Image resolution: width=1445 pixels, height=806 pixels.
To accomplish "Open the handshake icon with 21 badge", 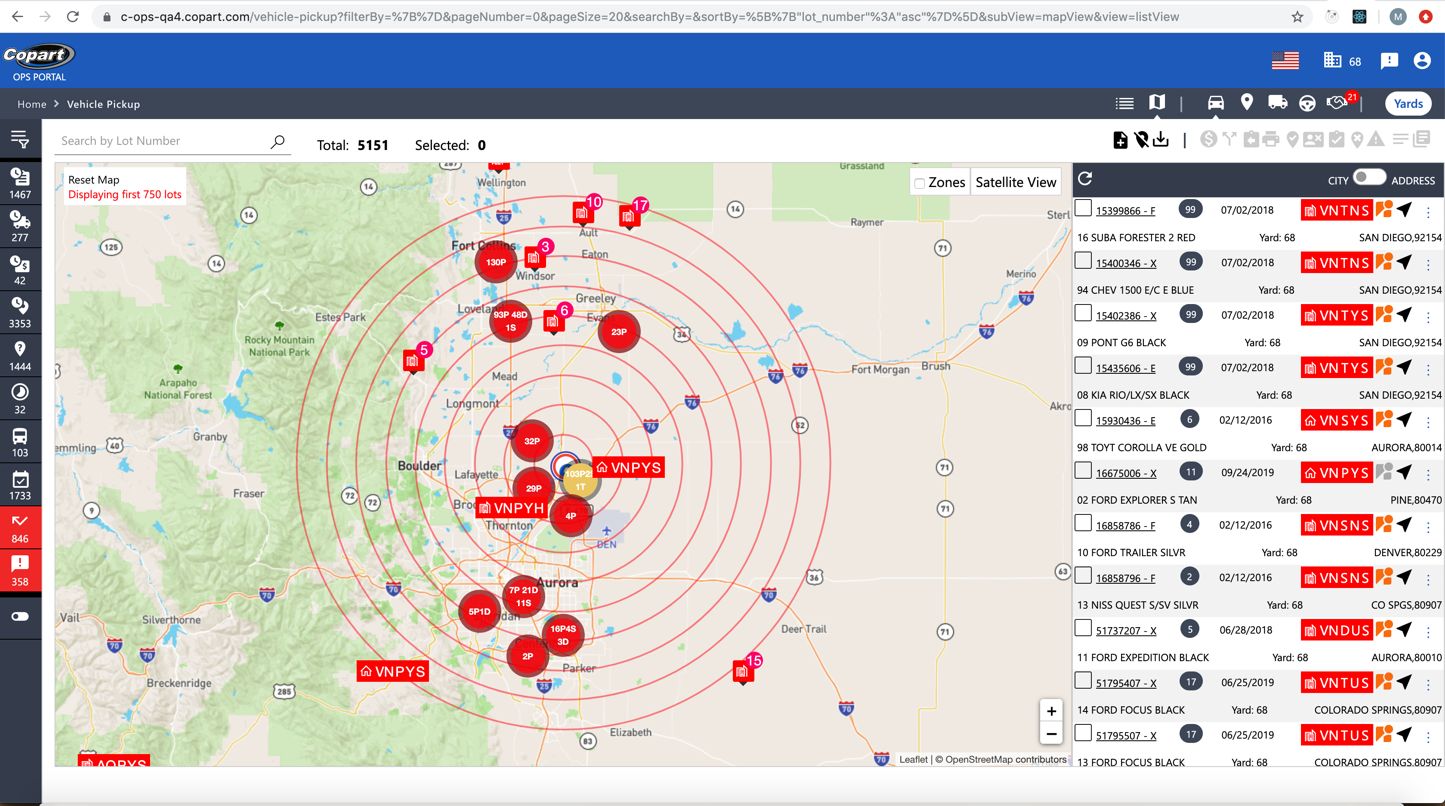I will (x=1338, y=102).
